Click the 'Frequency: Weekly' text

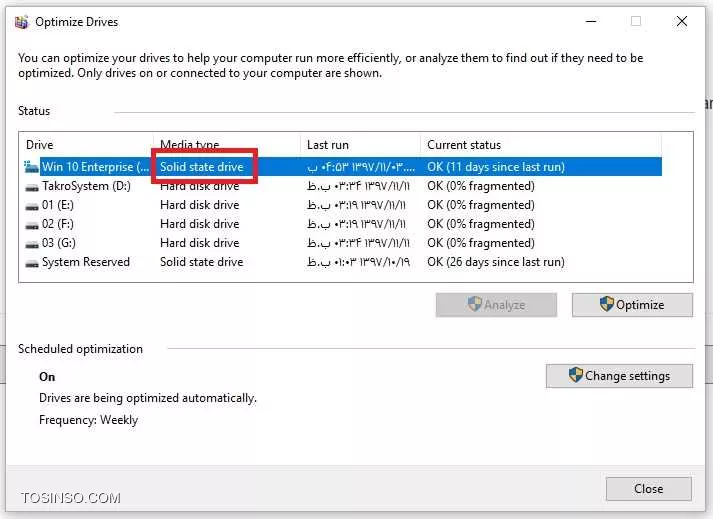click(88, 420)
